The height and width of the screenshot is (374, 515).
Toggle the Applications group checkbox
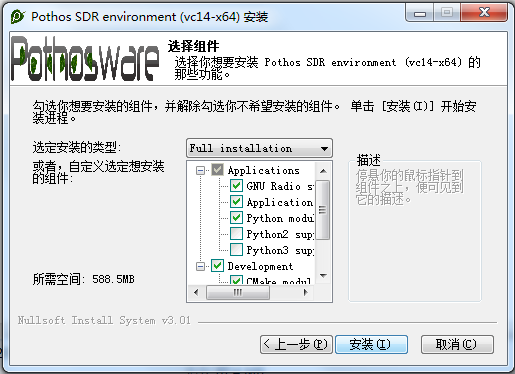point(217,170)
